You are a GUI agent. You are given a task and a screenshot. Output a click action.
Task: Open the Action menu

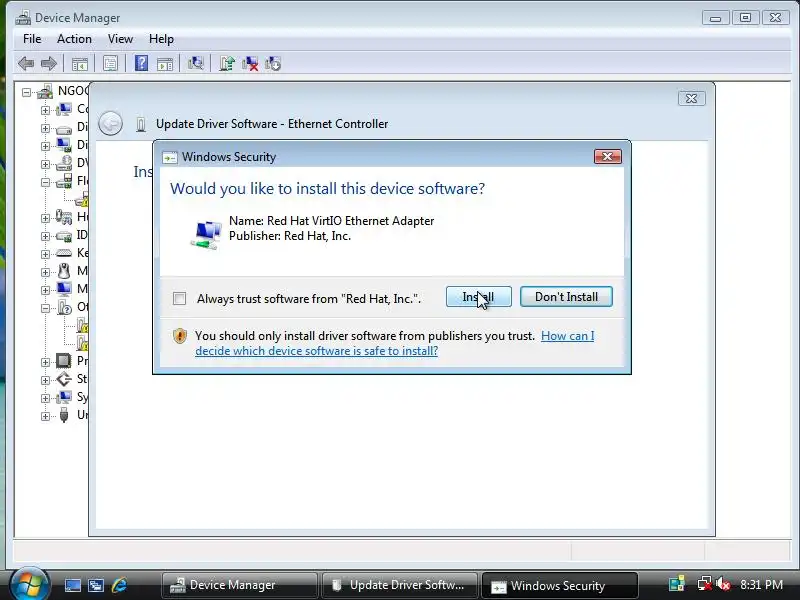click(x=74, y=39)
